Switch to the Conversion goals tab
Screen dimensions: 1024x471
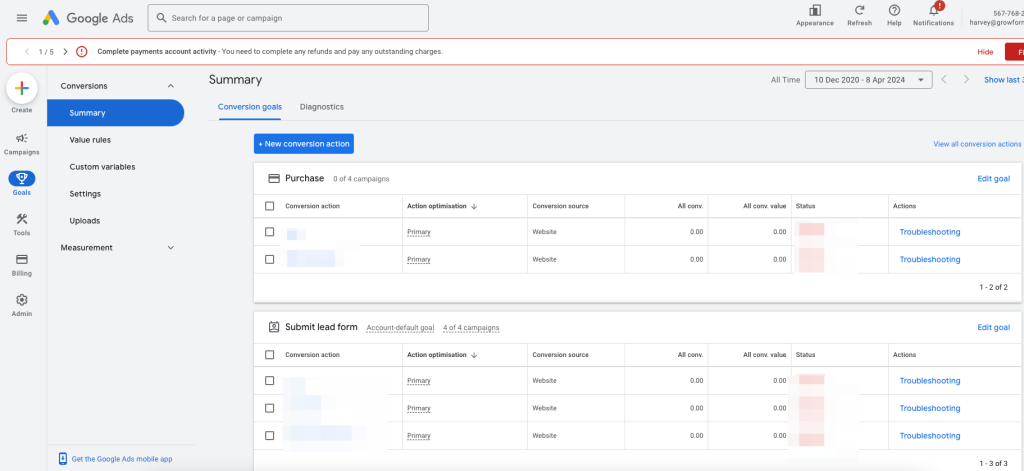pos(249,107)
